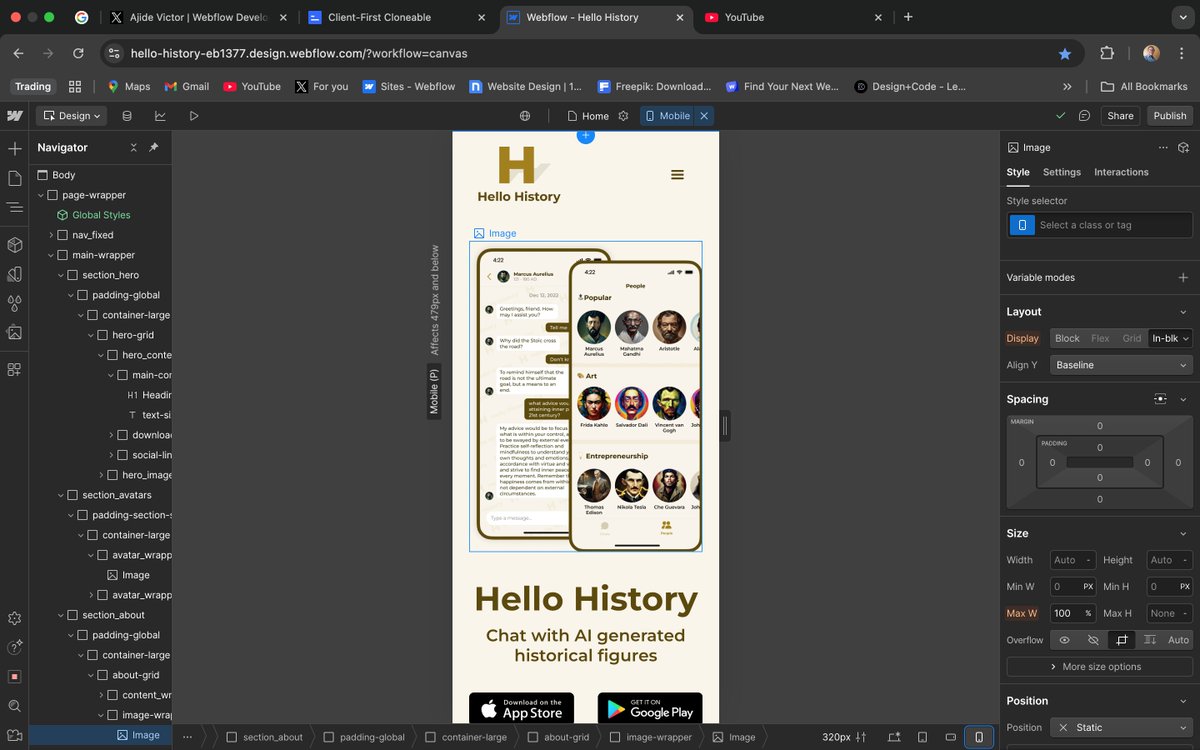Close the Navigator panel X icon

tap(134, 148)
